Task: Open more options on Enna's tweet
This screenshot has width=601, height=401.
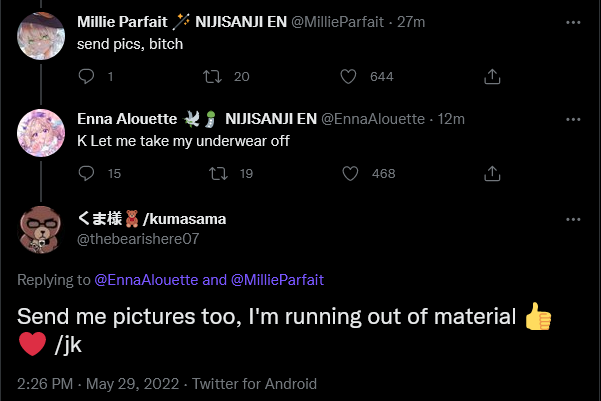Action: point(571,118)
